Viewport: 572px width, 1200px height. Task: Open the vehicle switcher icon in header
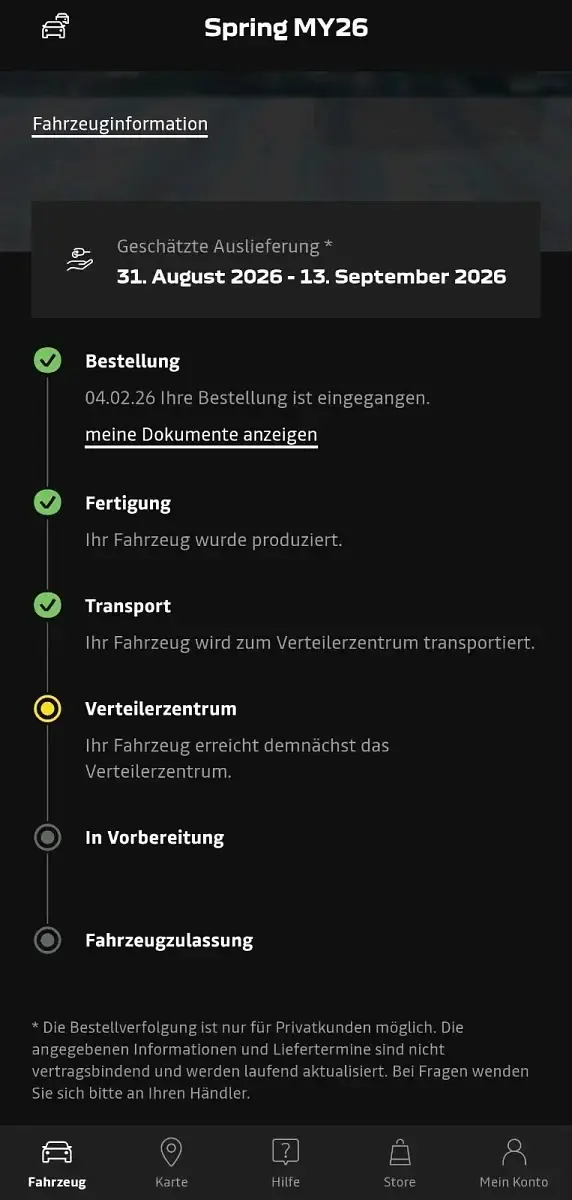[55, 26]
